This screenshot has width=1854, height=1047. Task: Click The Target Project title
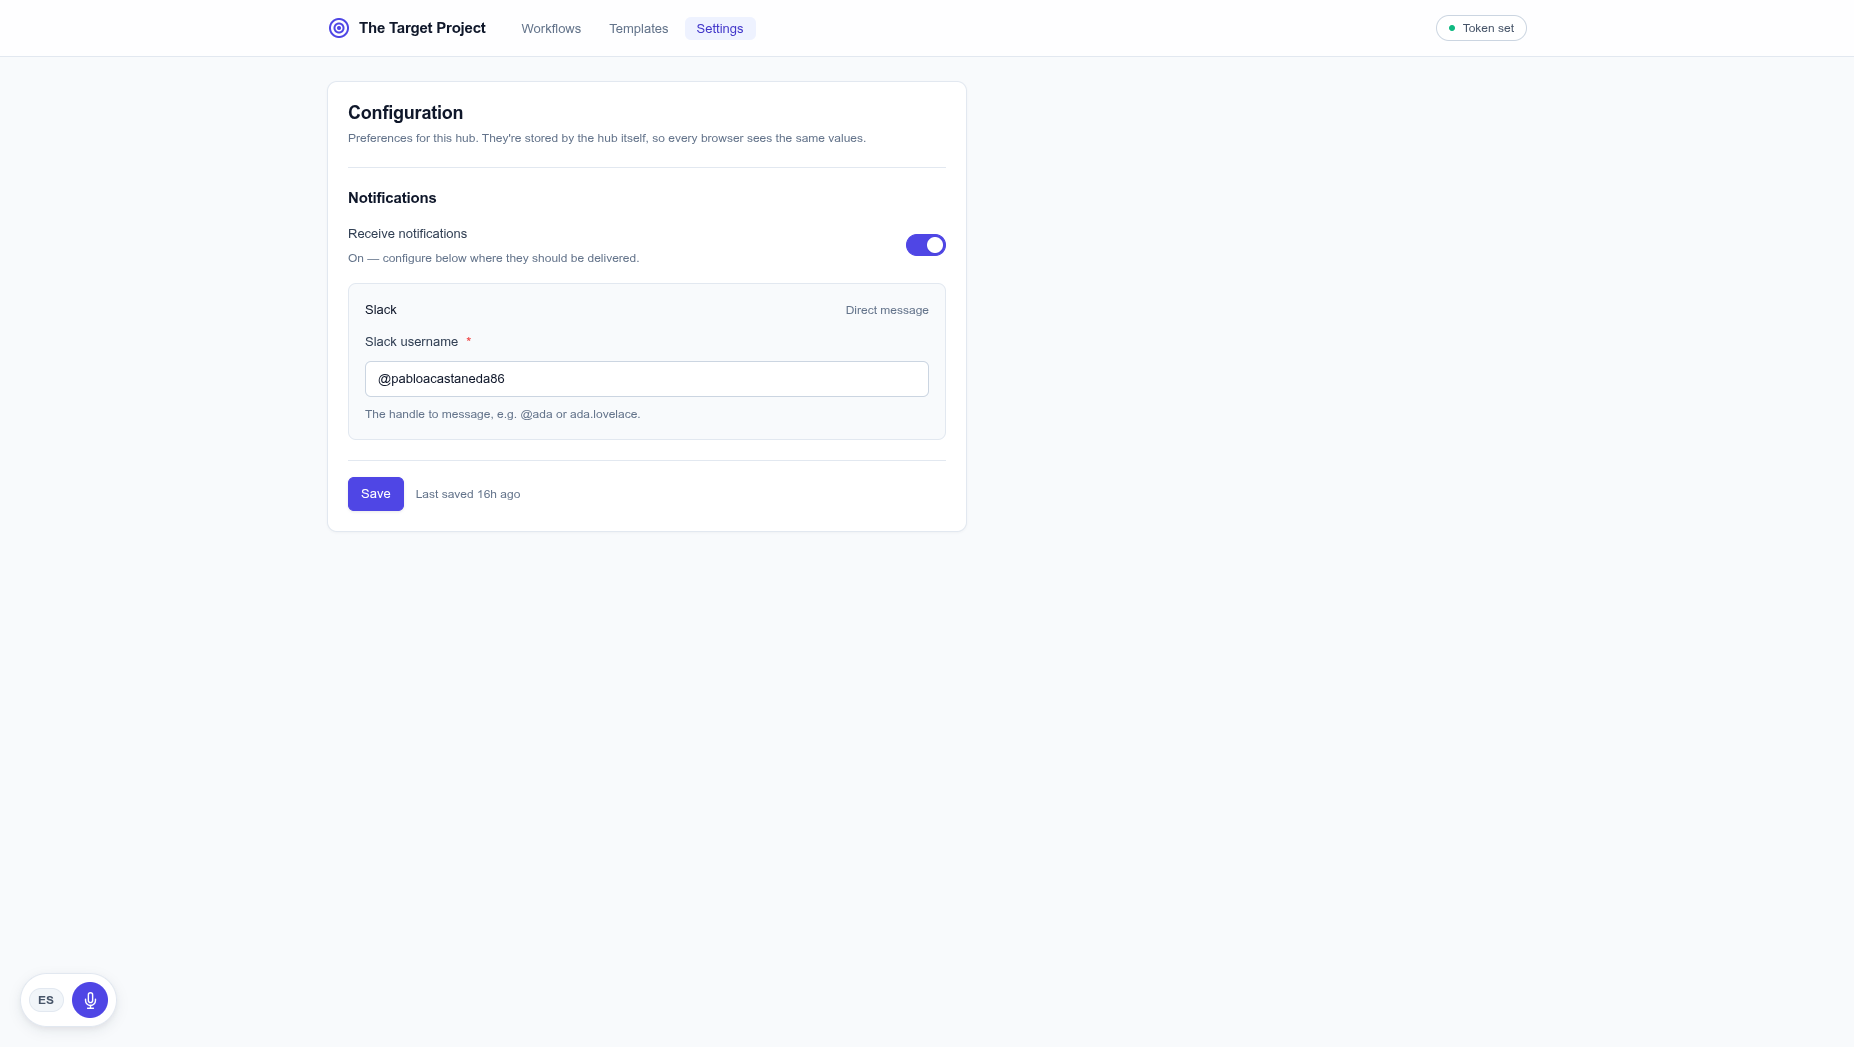point(422,28)
